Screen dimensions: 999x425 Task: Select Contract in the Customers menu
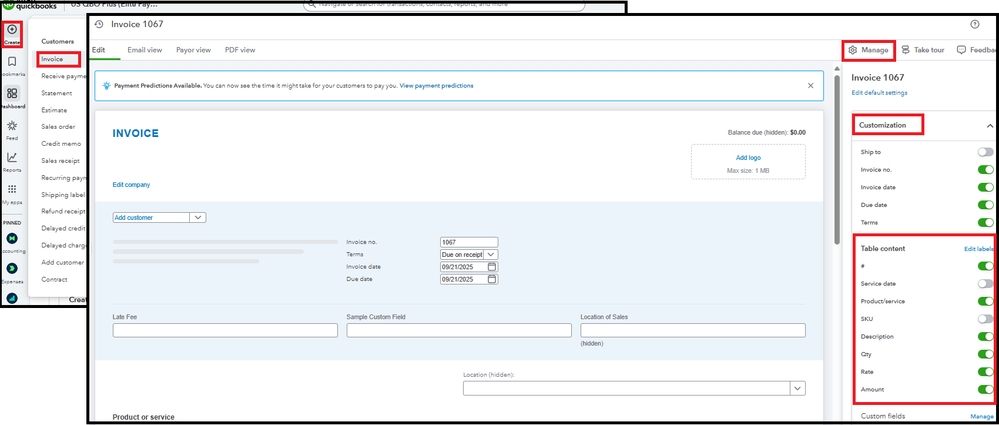pyautogui.click(x=54, y=279)
